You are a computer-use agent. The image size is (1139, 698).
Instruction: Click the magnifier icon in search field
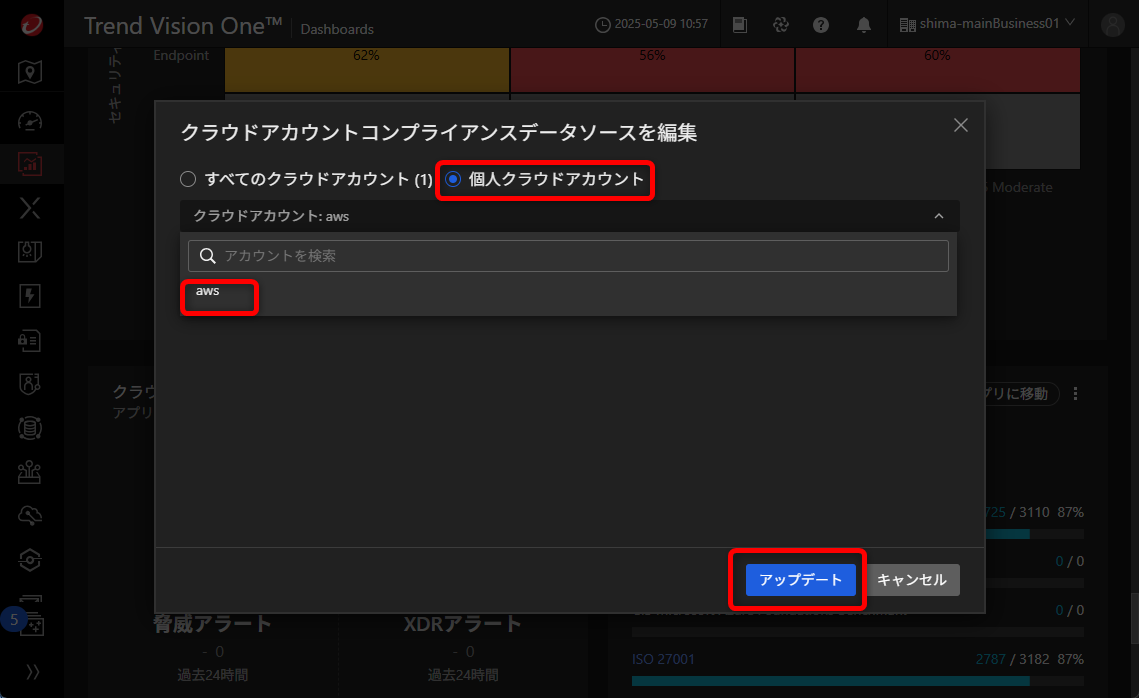pyautogui.click(x=207, y=256)
